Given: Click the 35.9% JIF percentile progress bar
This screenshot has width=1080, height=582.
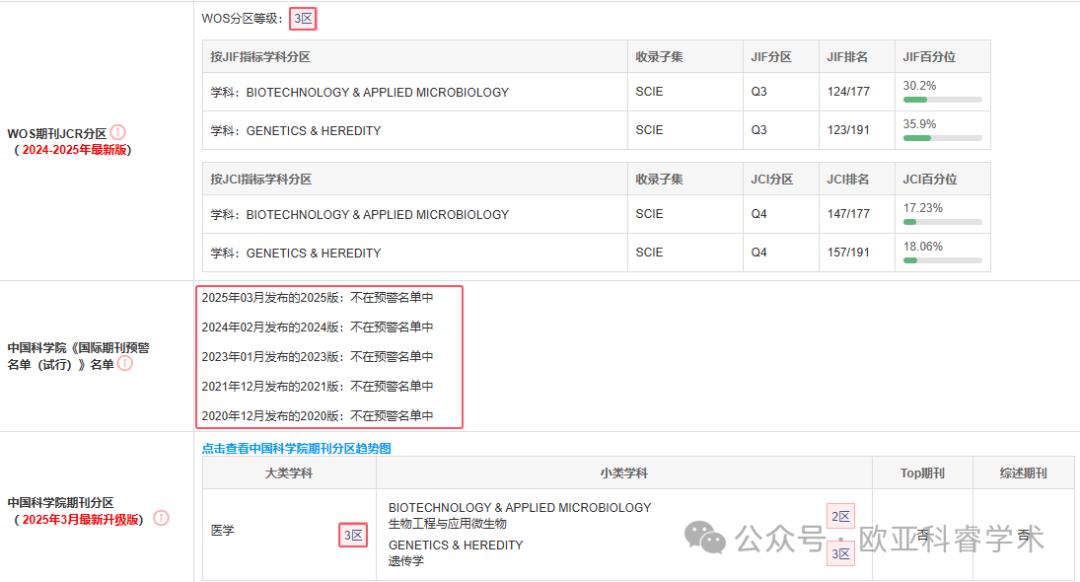Looking at the screenshot, I should click(942, 138).
